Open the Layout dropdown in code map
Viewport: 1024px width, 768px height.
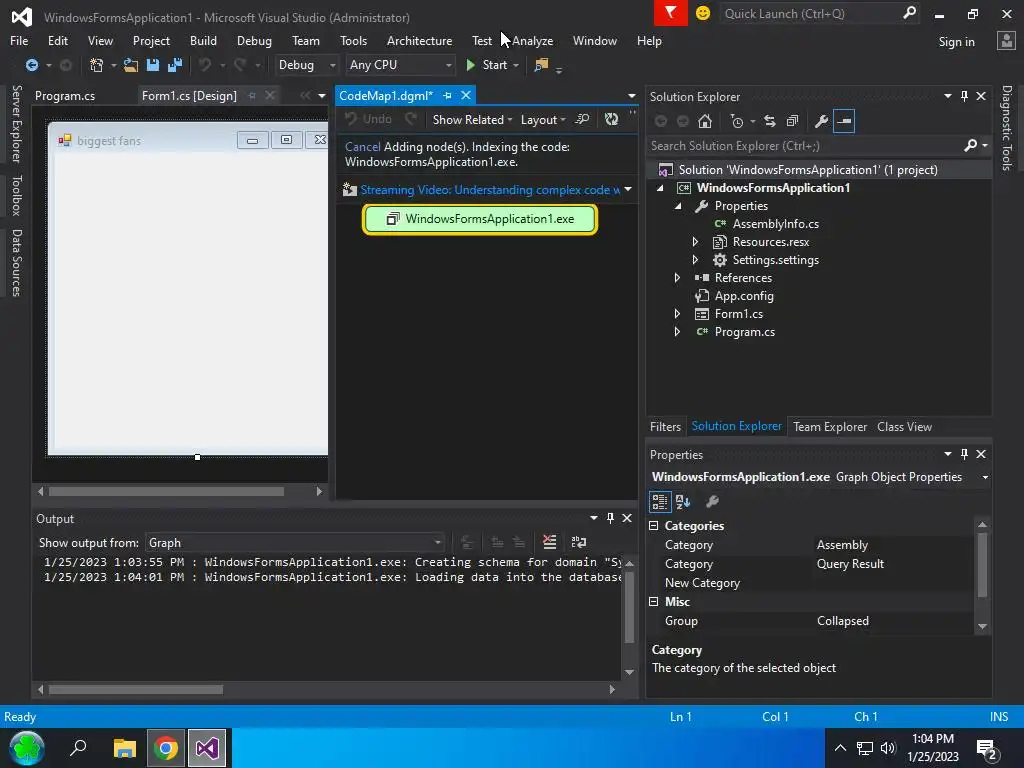click(x=543, y=120)
